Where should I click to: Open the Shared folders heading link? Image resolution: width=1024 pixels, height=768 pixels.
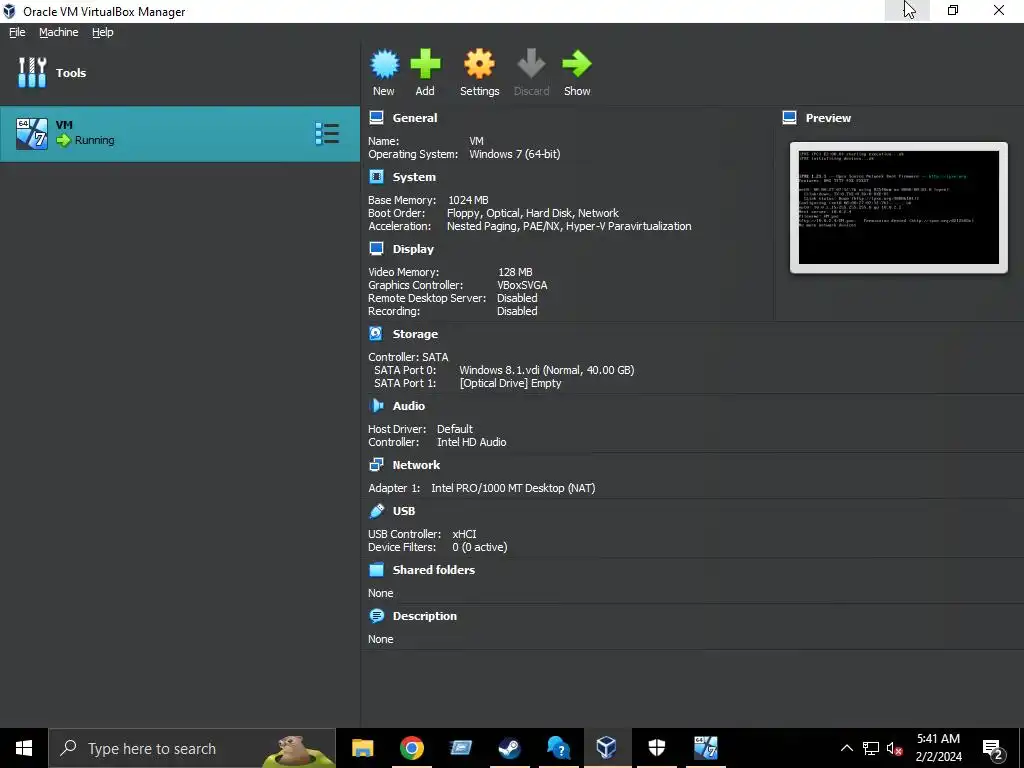(x=434, y=569)
